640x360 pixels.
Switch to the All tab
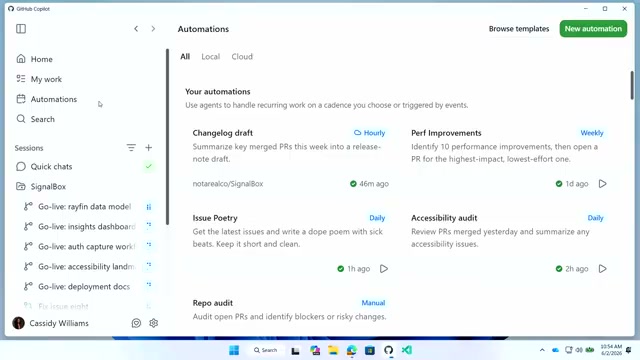[x=185, y=56]
